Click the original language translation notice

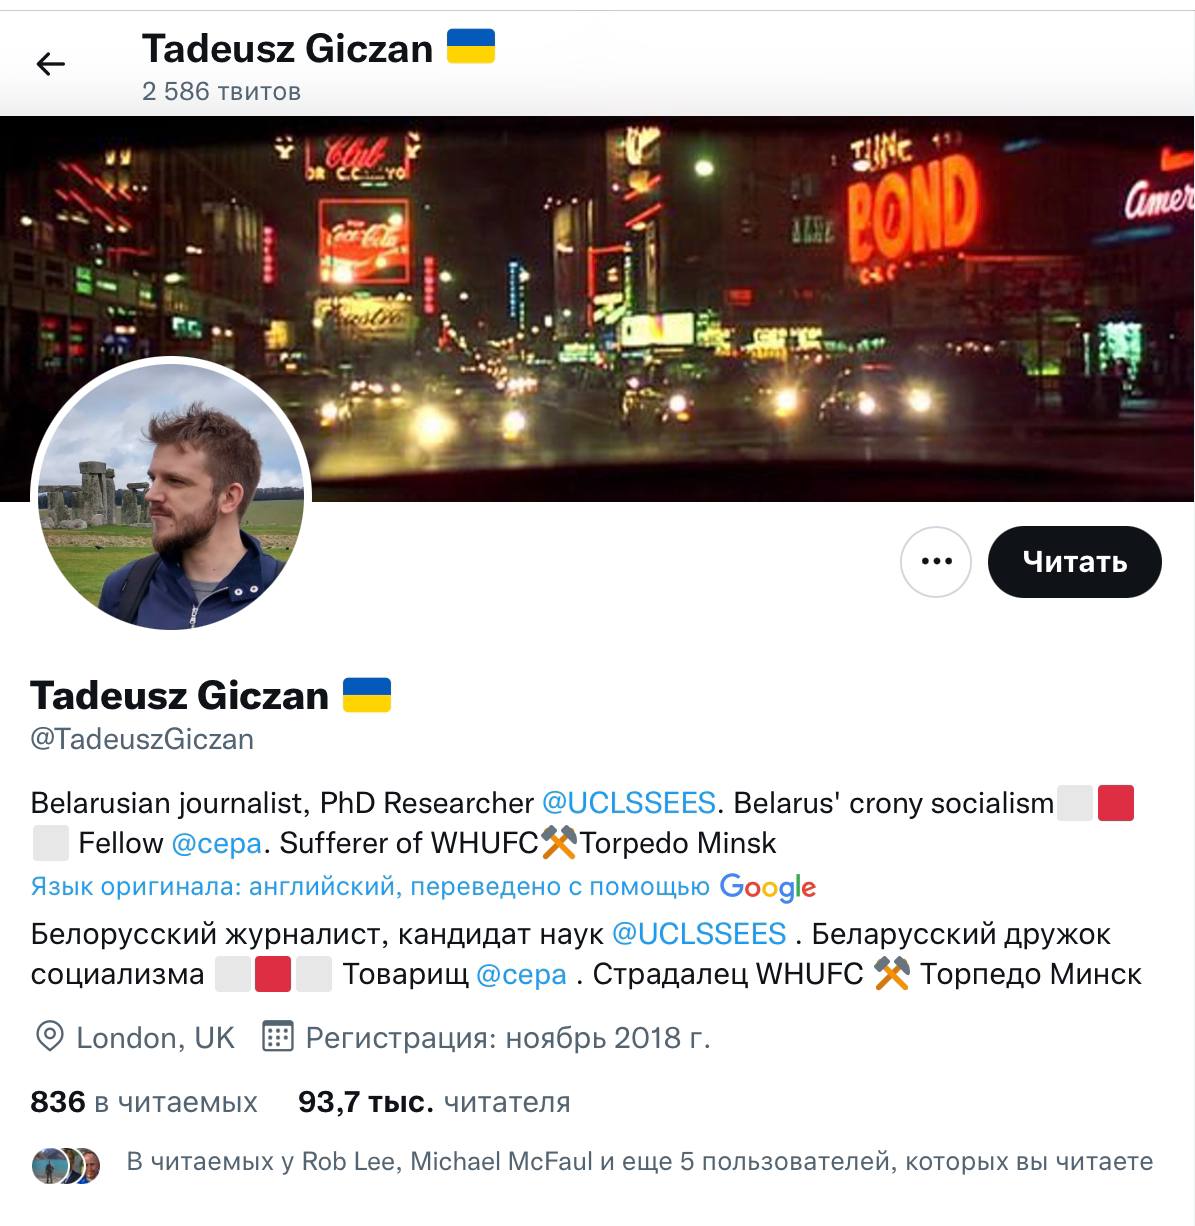tap(424, 887)
